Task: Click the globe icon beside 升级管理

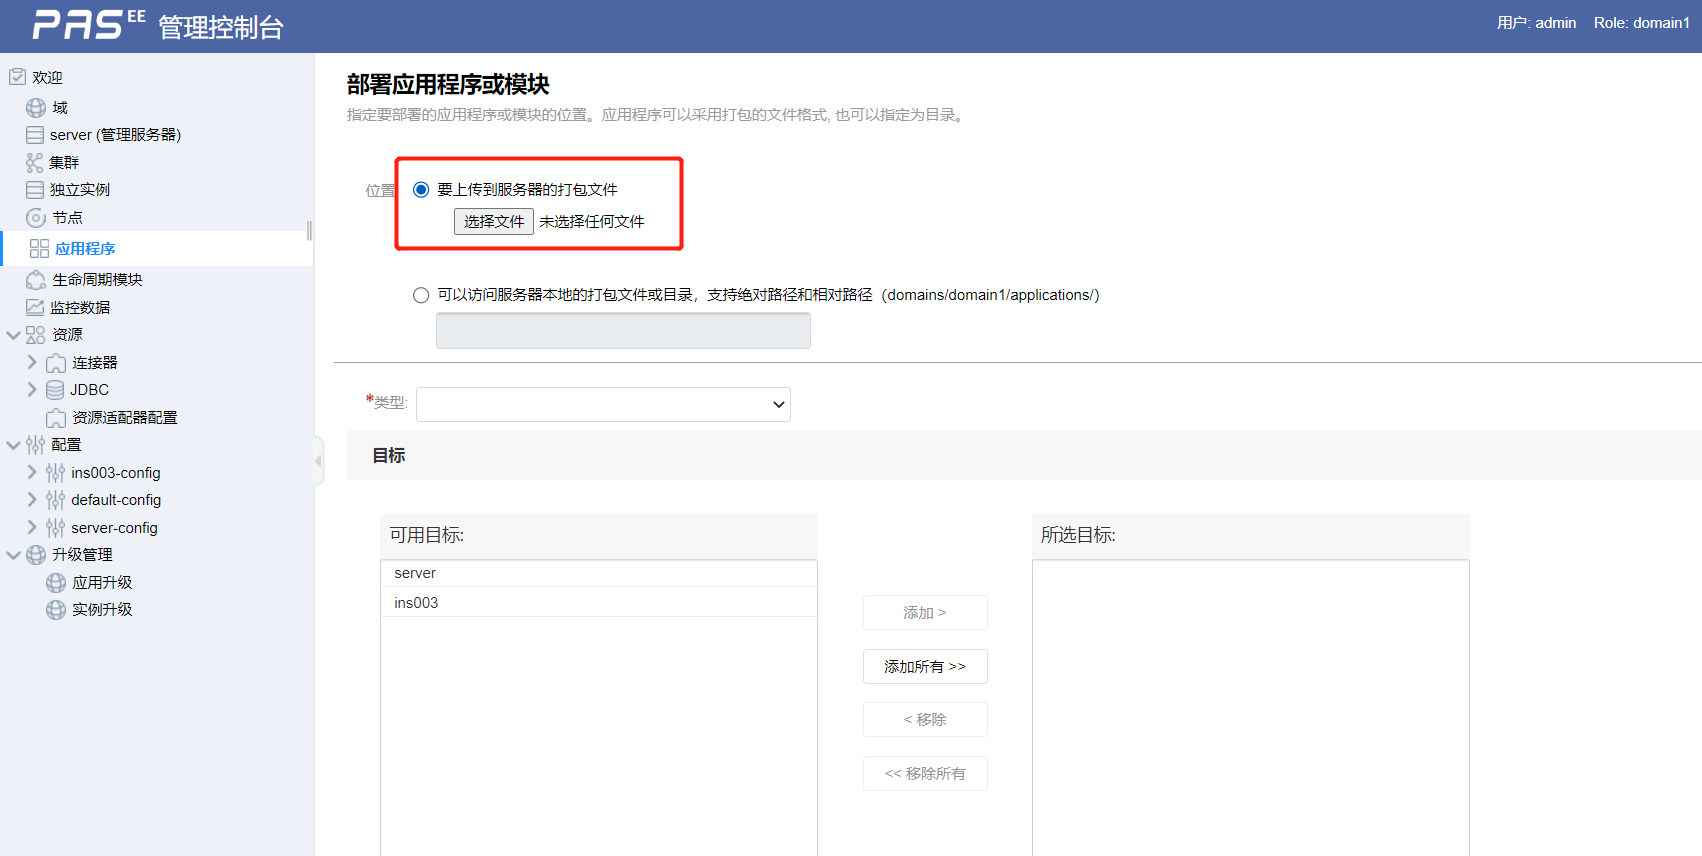Action: coord(36,555)
